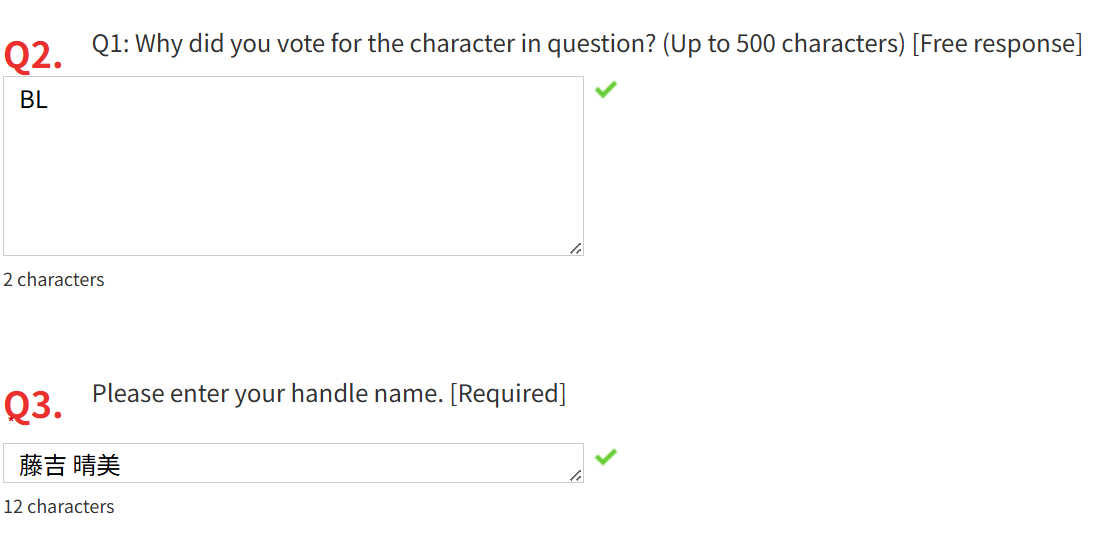Click the green checkmark beside the Q2 response box
The height and width of the screenshot is (547, 1099).
click(605, 90)
